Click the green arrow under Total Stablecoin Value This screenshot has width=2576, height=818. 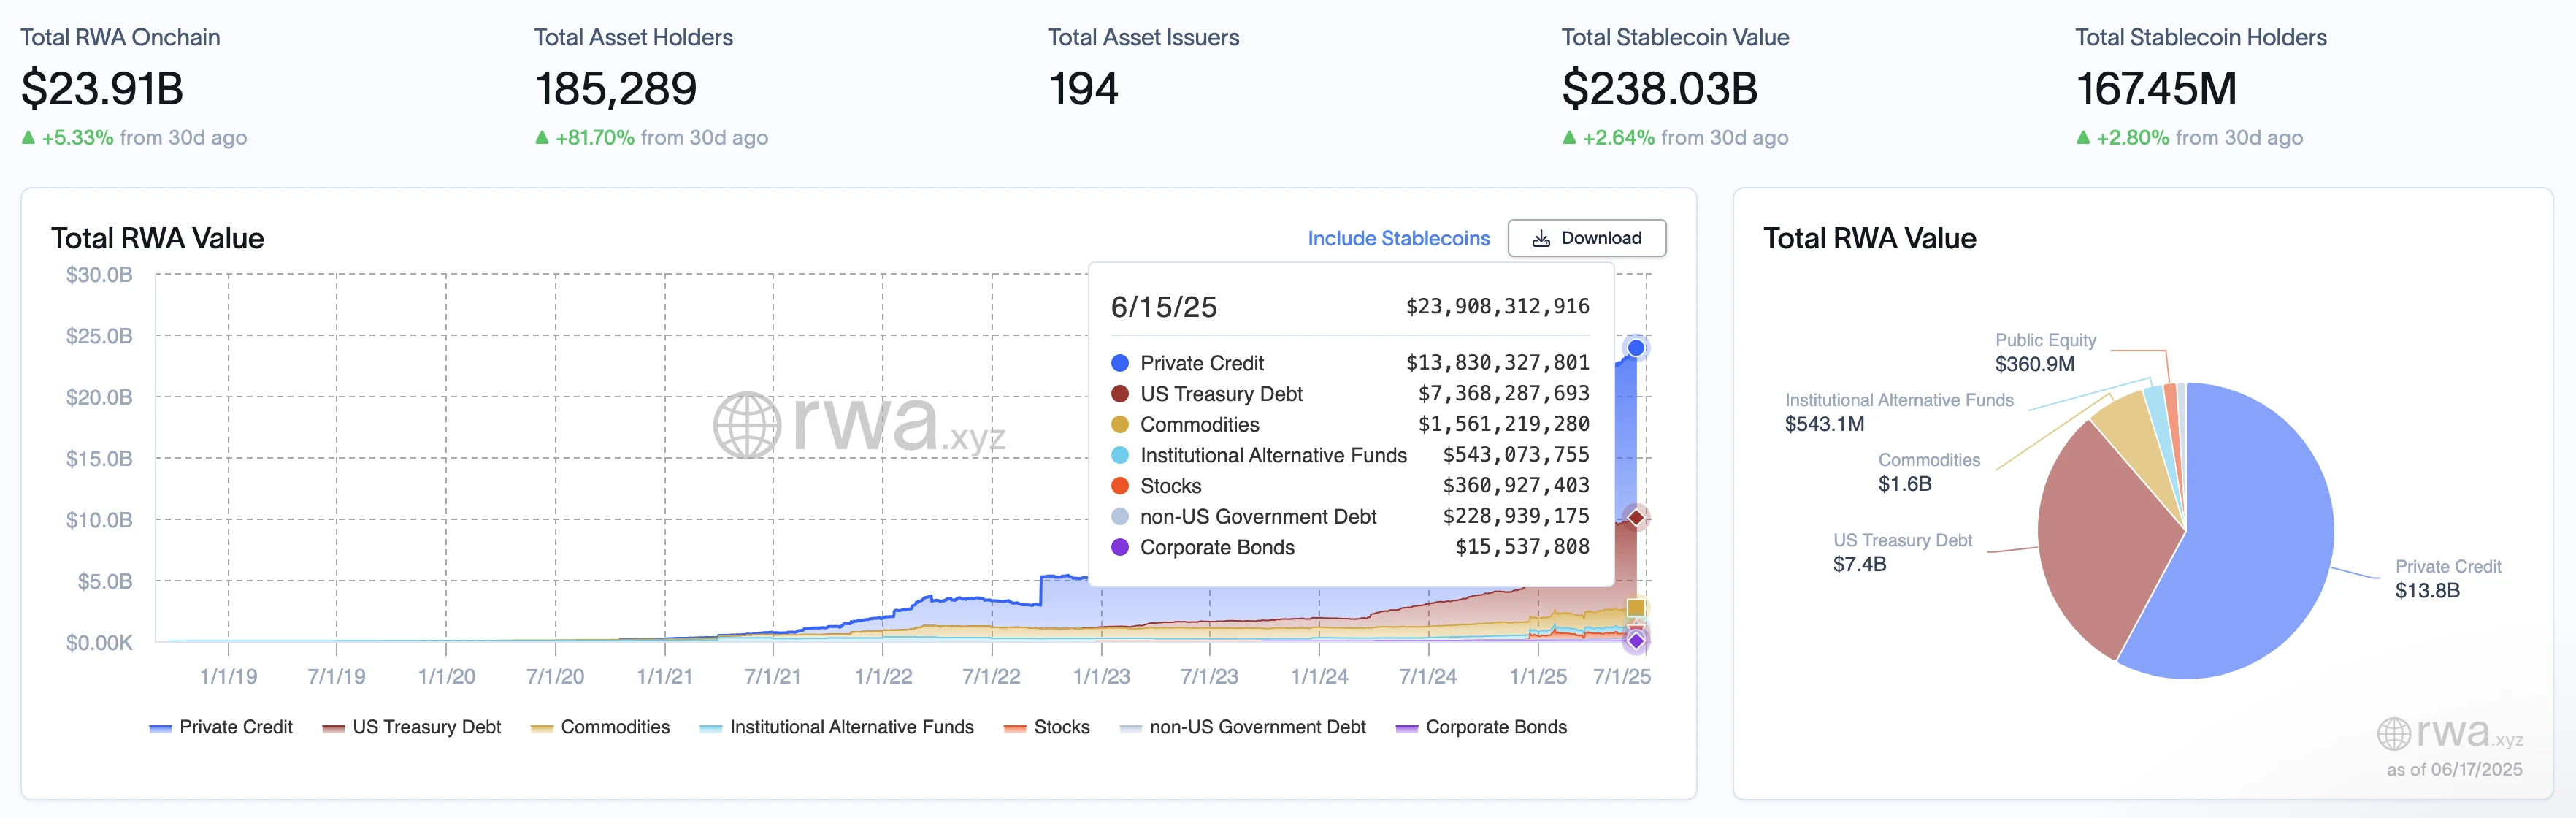tap(1569, 138)
